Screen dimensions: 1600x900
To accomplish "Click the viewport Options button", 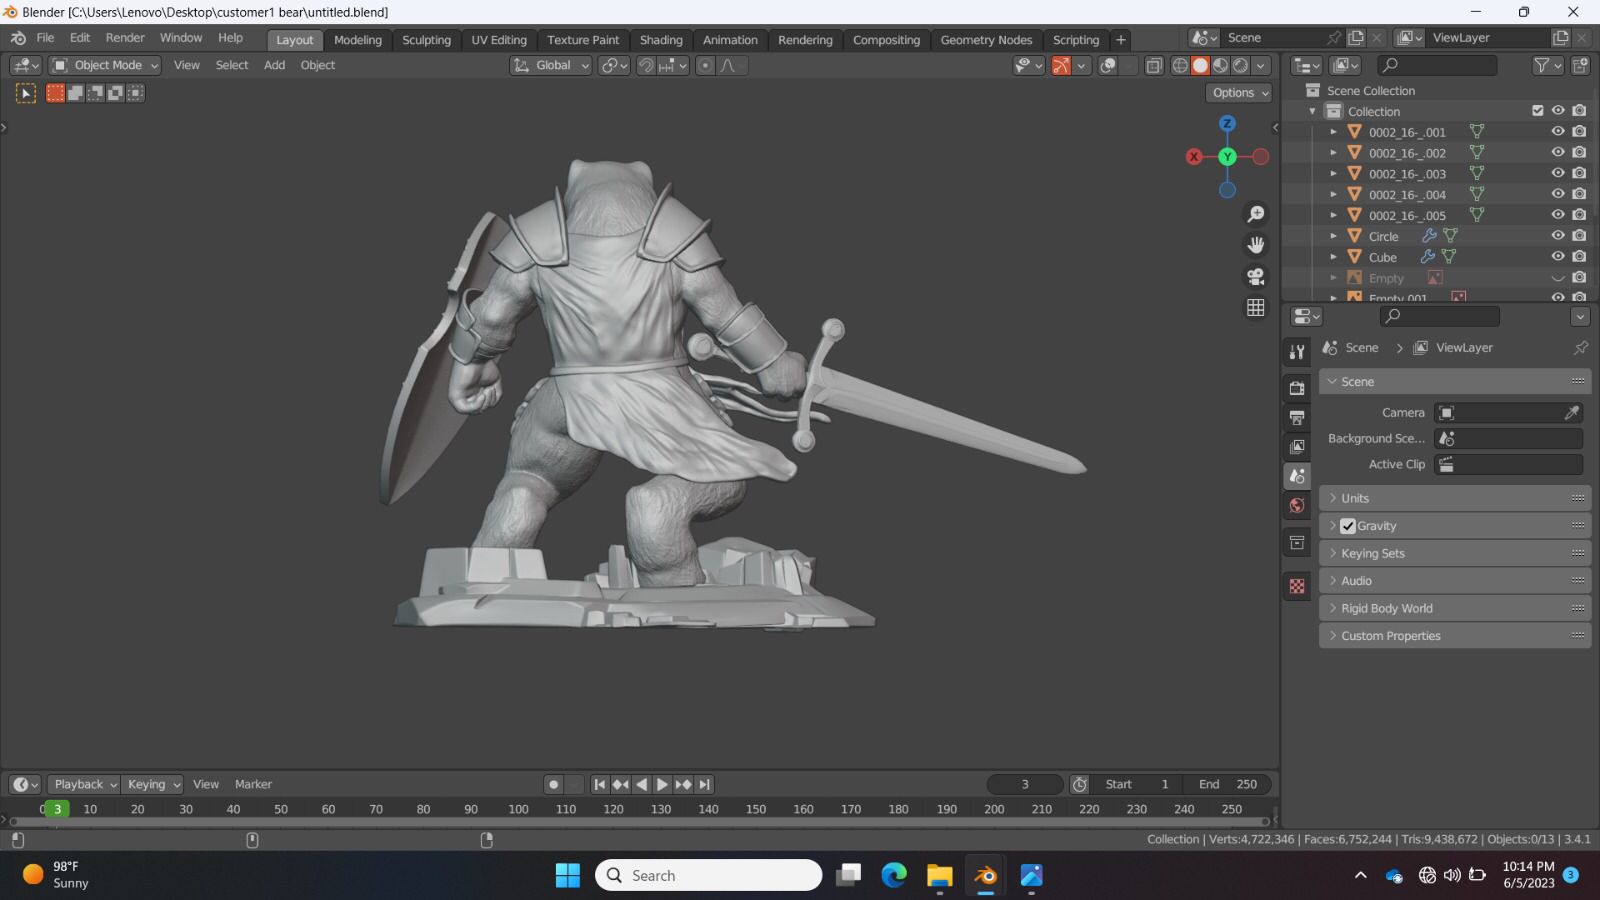I will click(x=1240, y=92).
